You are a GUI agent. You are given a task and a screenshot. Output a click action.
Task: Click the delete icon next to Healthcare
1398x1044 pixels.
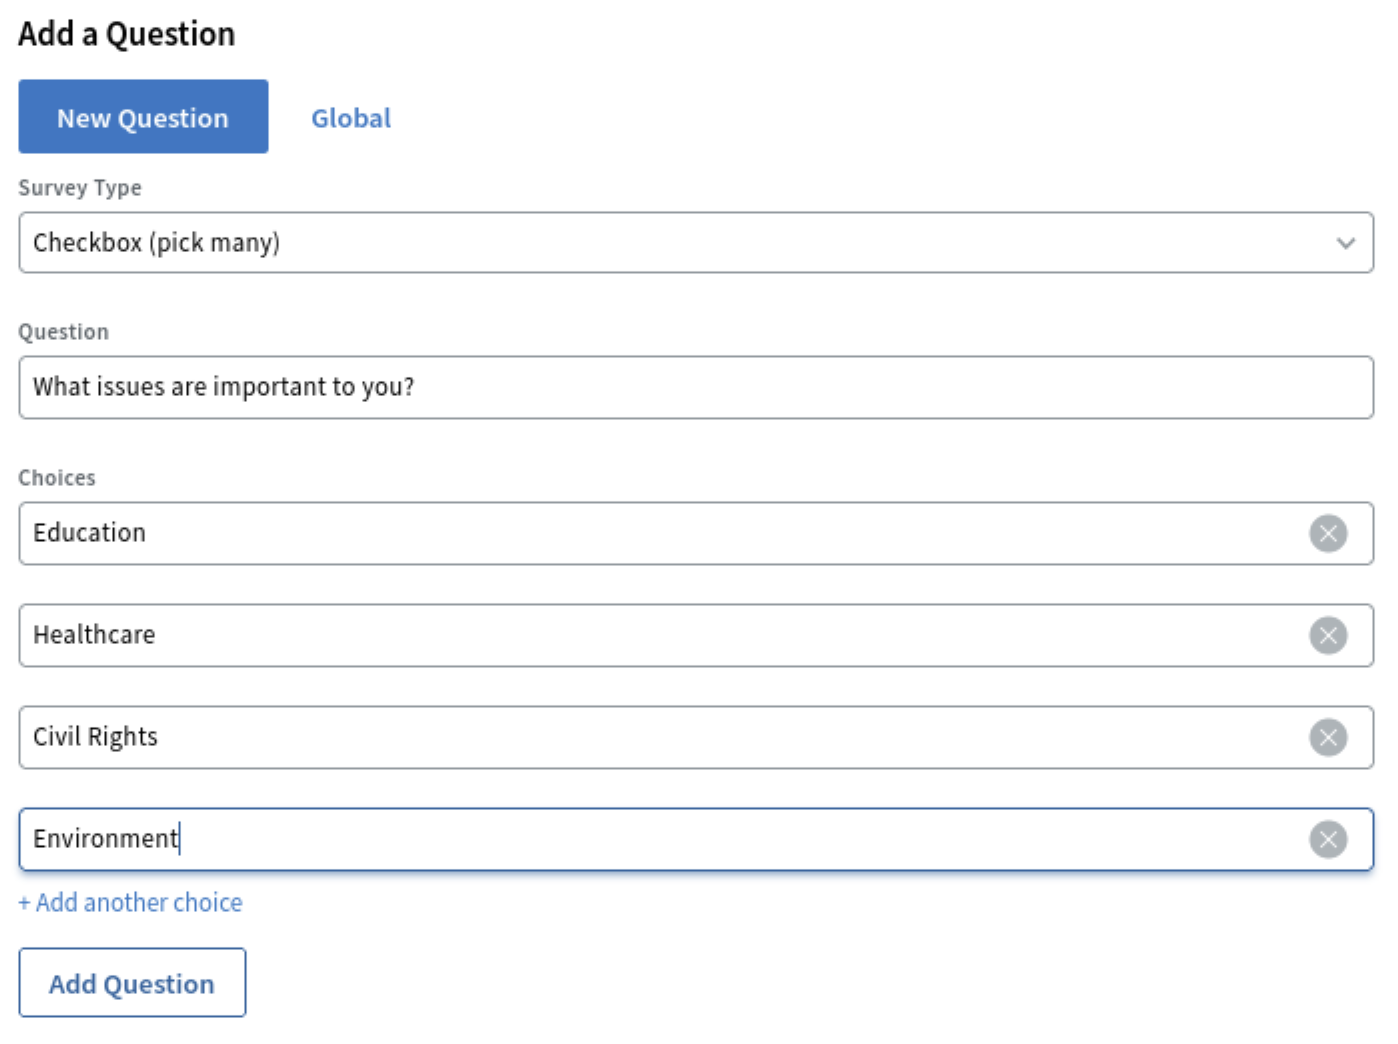pos(1328,635)
